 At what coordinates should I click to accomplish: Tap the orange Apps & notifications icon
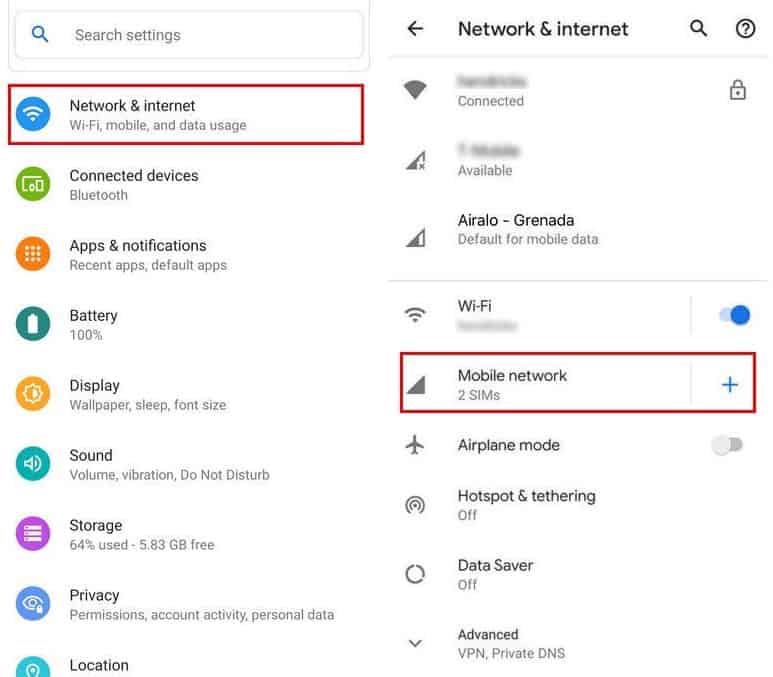click(34, 254)
